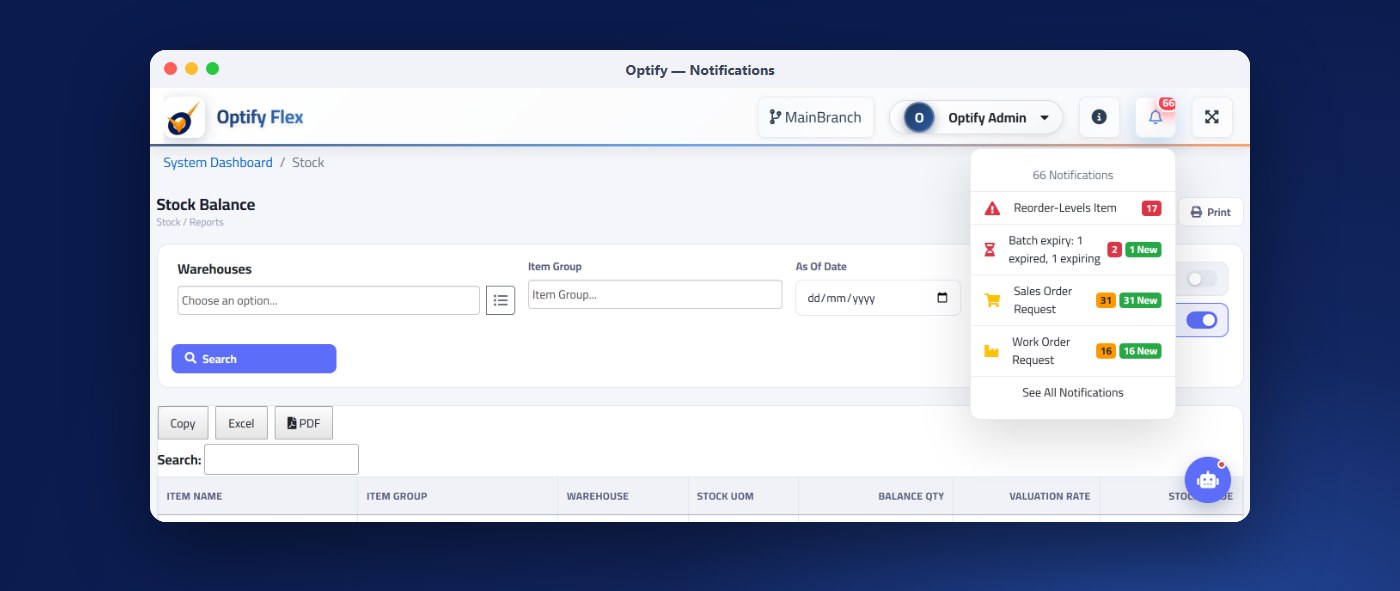Open the Batch expiry notification entry

pyautogui.click(x=1073, y=250)
